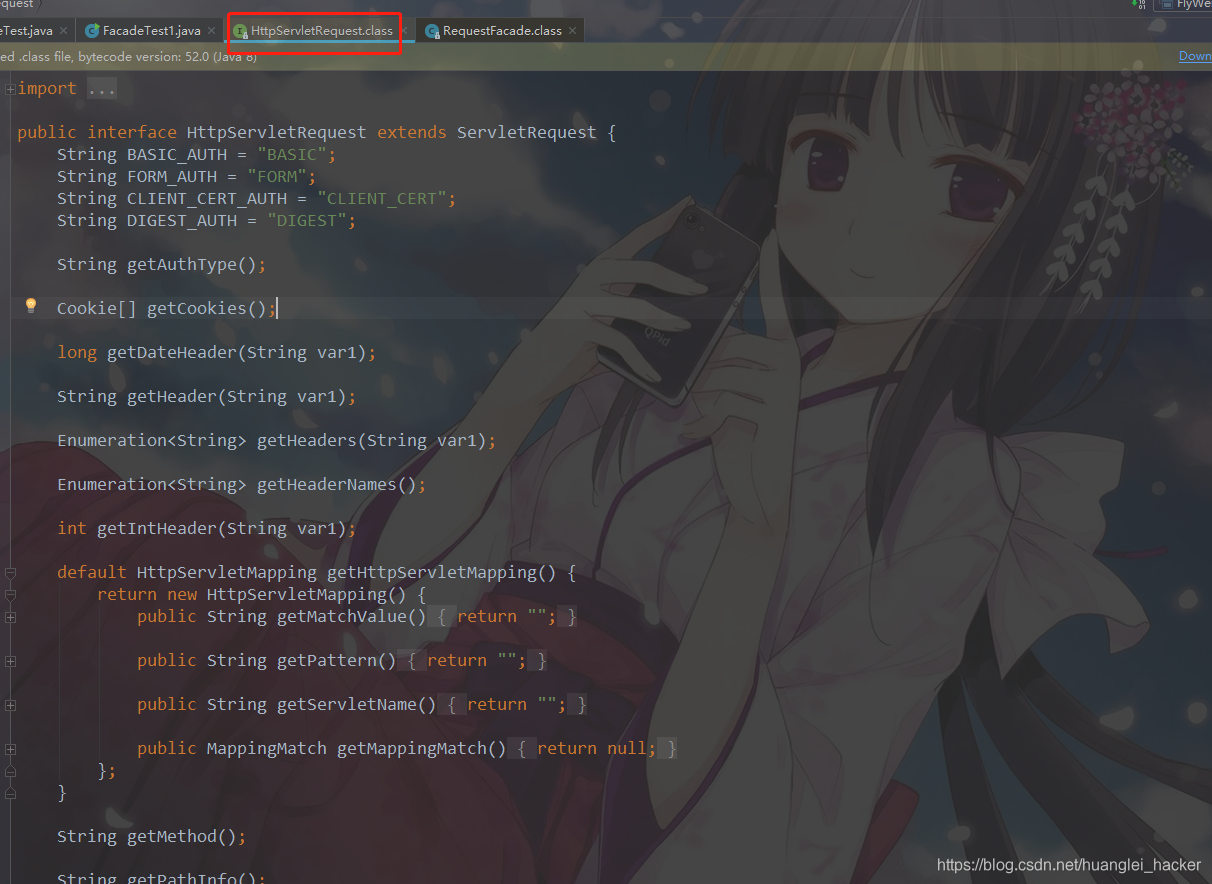Collapse the return new HttpServletMapping block
1212x884 pixels.
[x=10, y=595]
